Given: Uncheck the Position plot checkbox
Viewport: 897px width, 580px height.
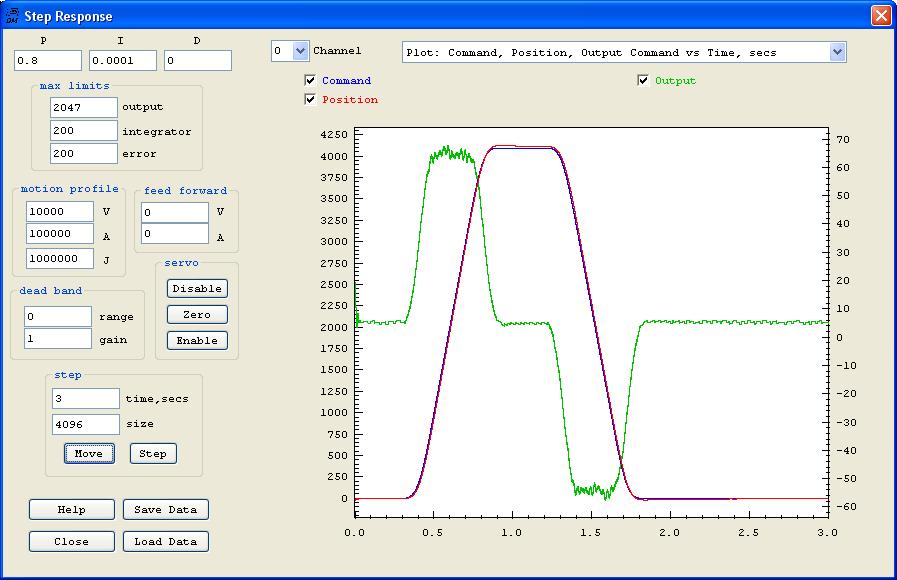Looking at the screenshot, I should (x=311, y=100).
